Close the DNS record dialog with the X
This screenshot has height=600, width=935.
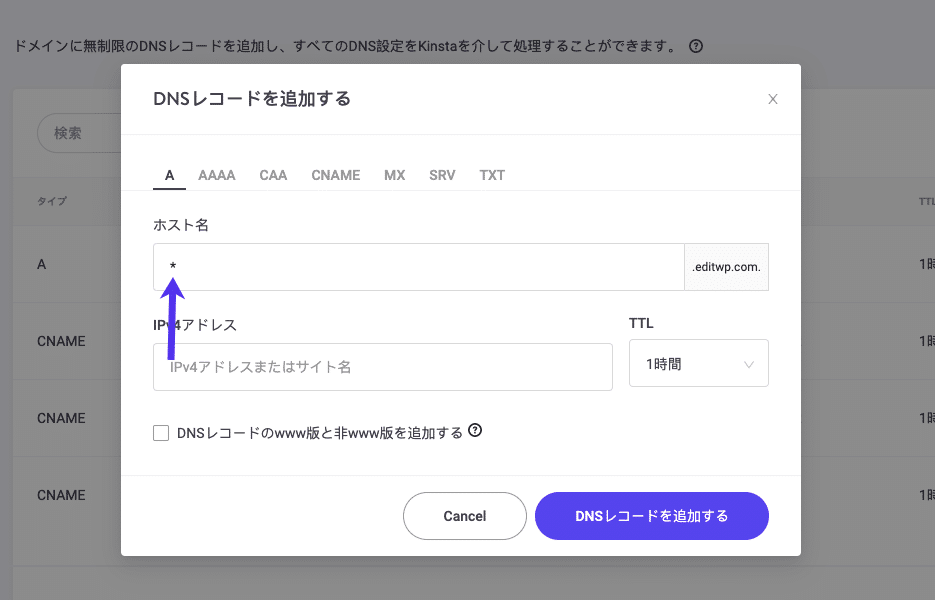[x=772, y=99]
